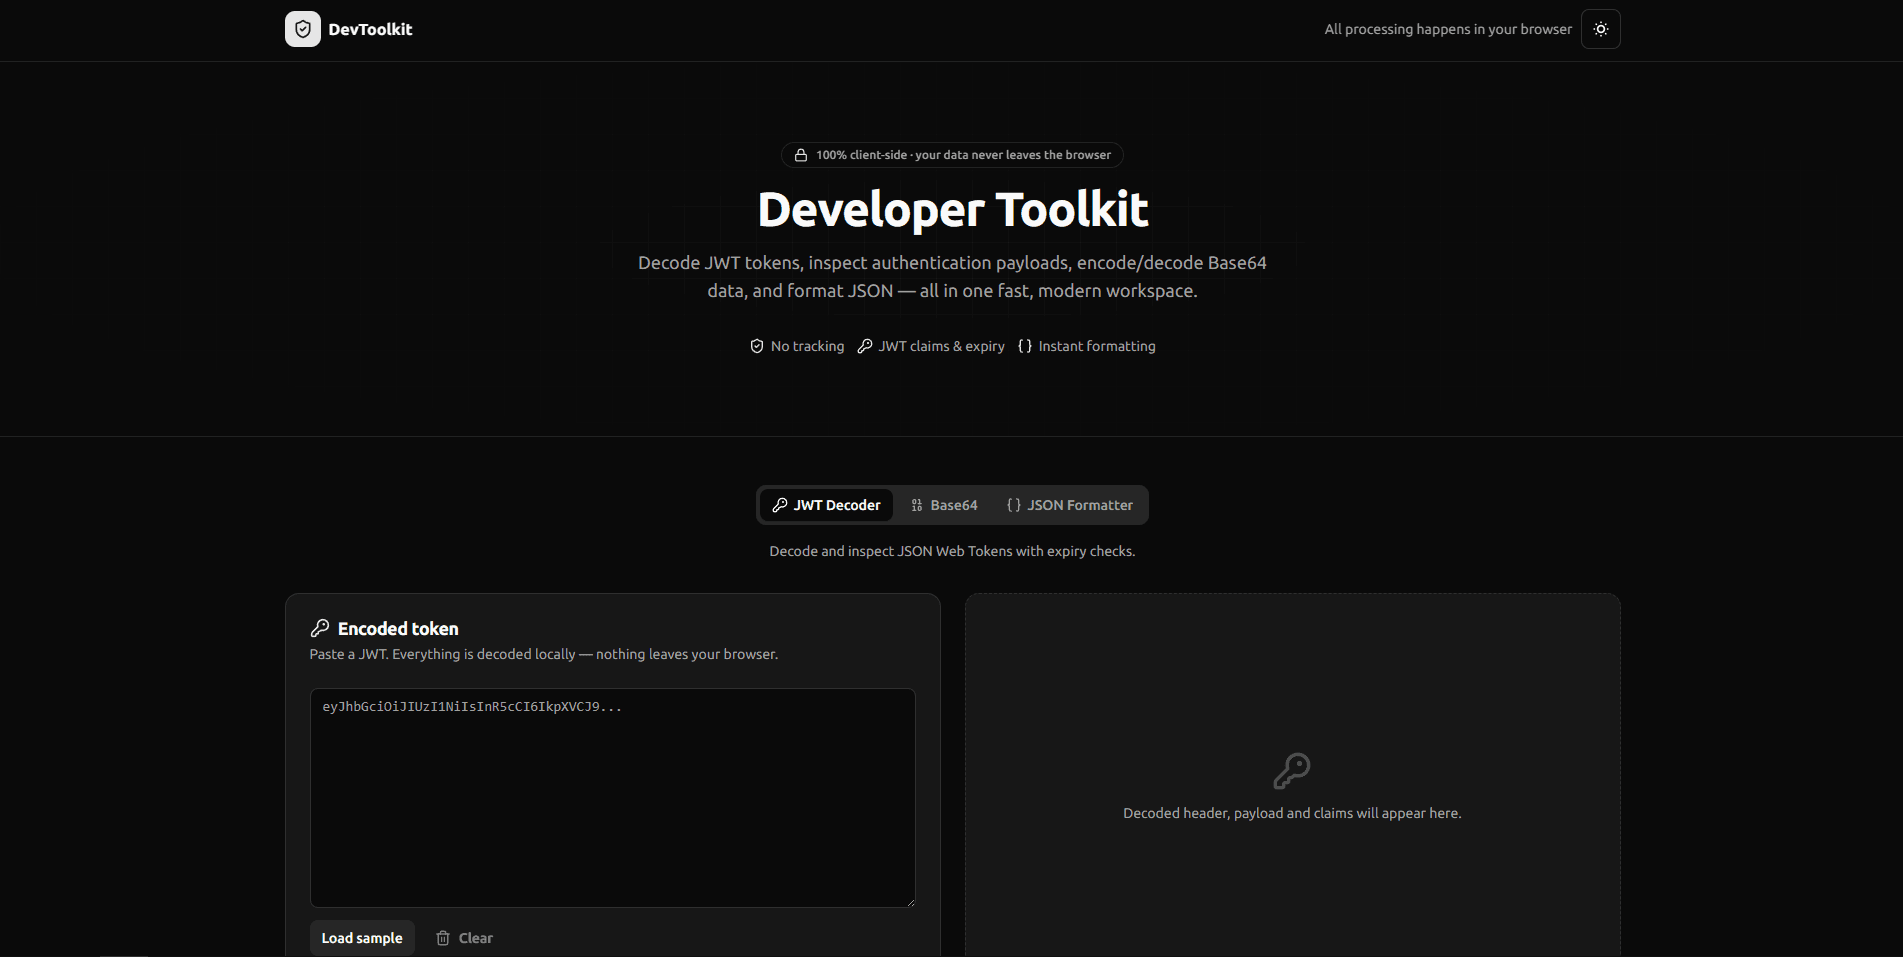
Task: Click the DevToolkit shield logo icon
Action: pyautogui.click(x=302, y=29)
